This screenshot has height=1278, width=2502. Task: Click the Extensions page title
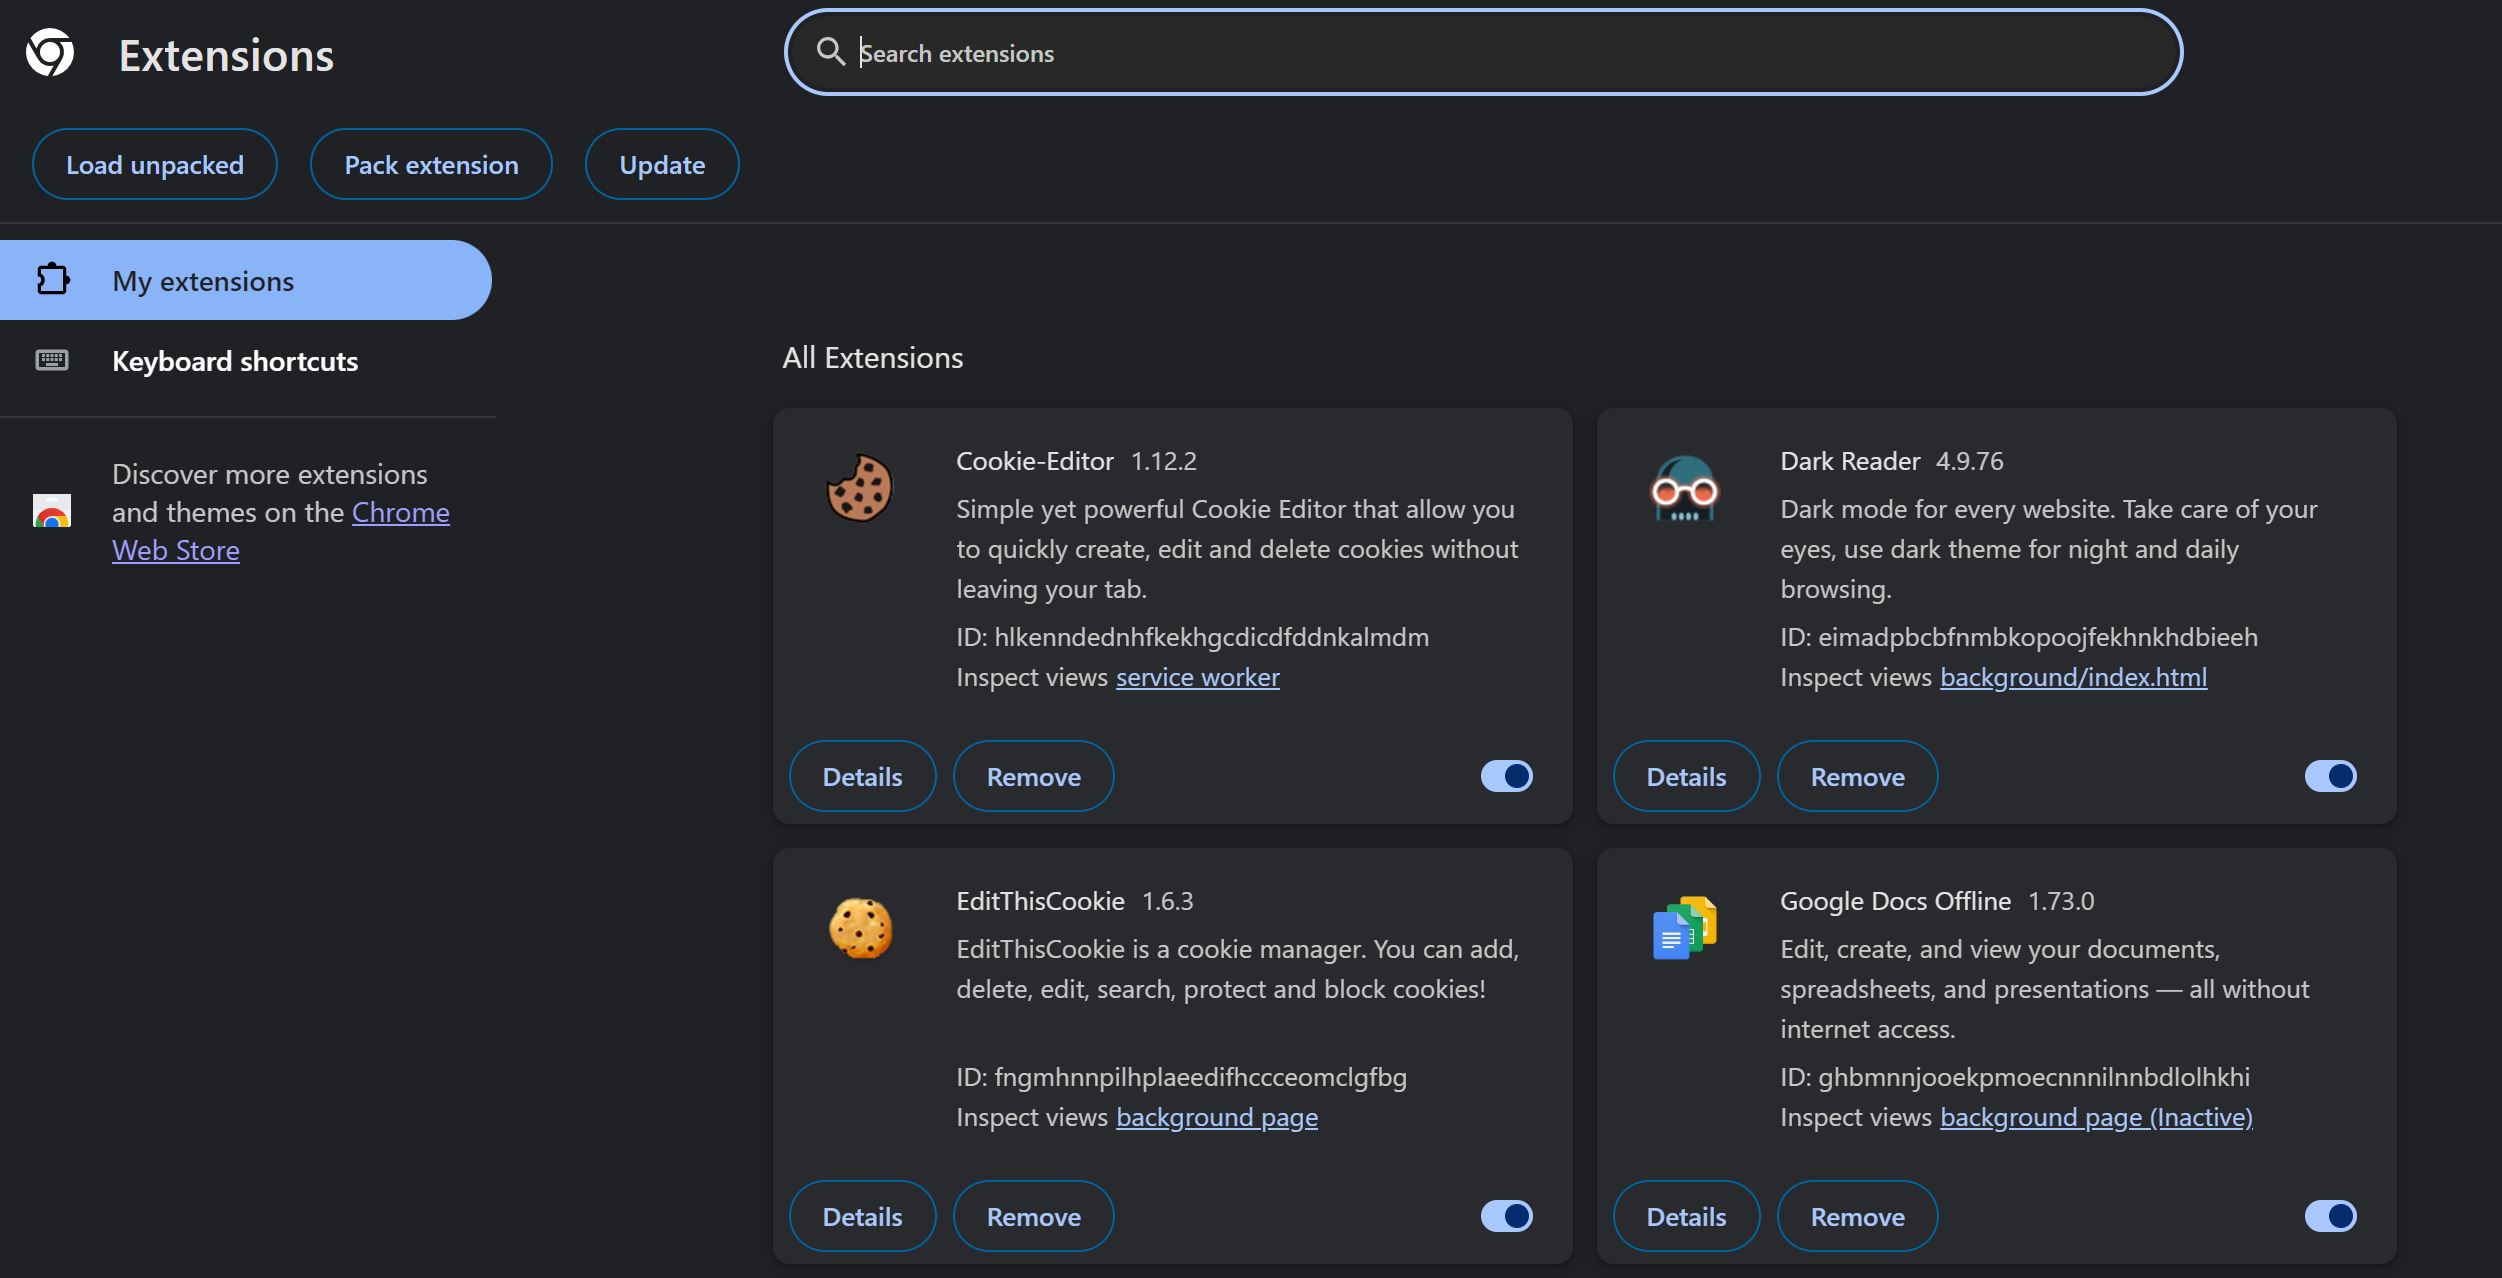point(226,55)
